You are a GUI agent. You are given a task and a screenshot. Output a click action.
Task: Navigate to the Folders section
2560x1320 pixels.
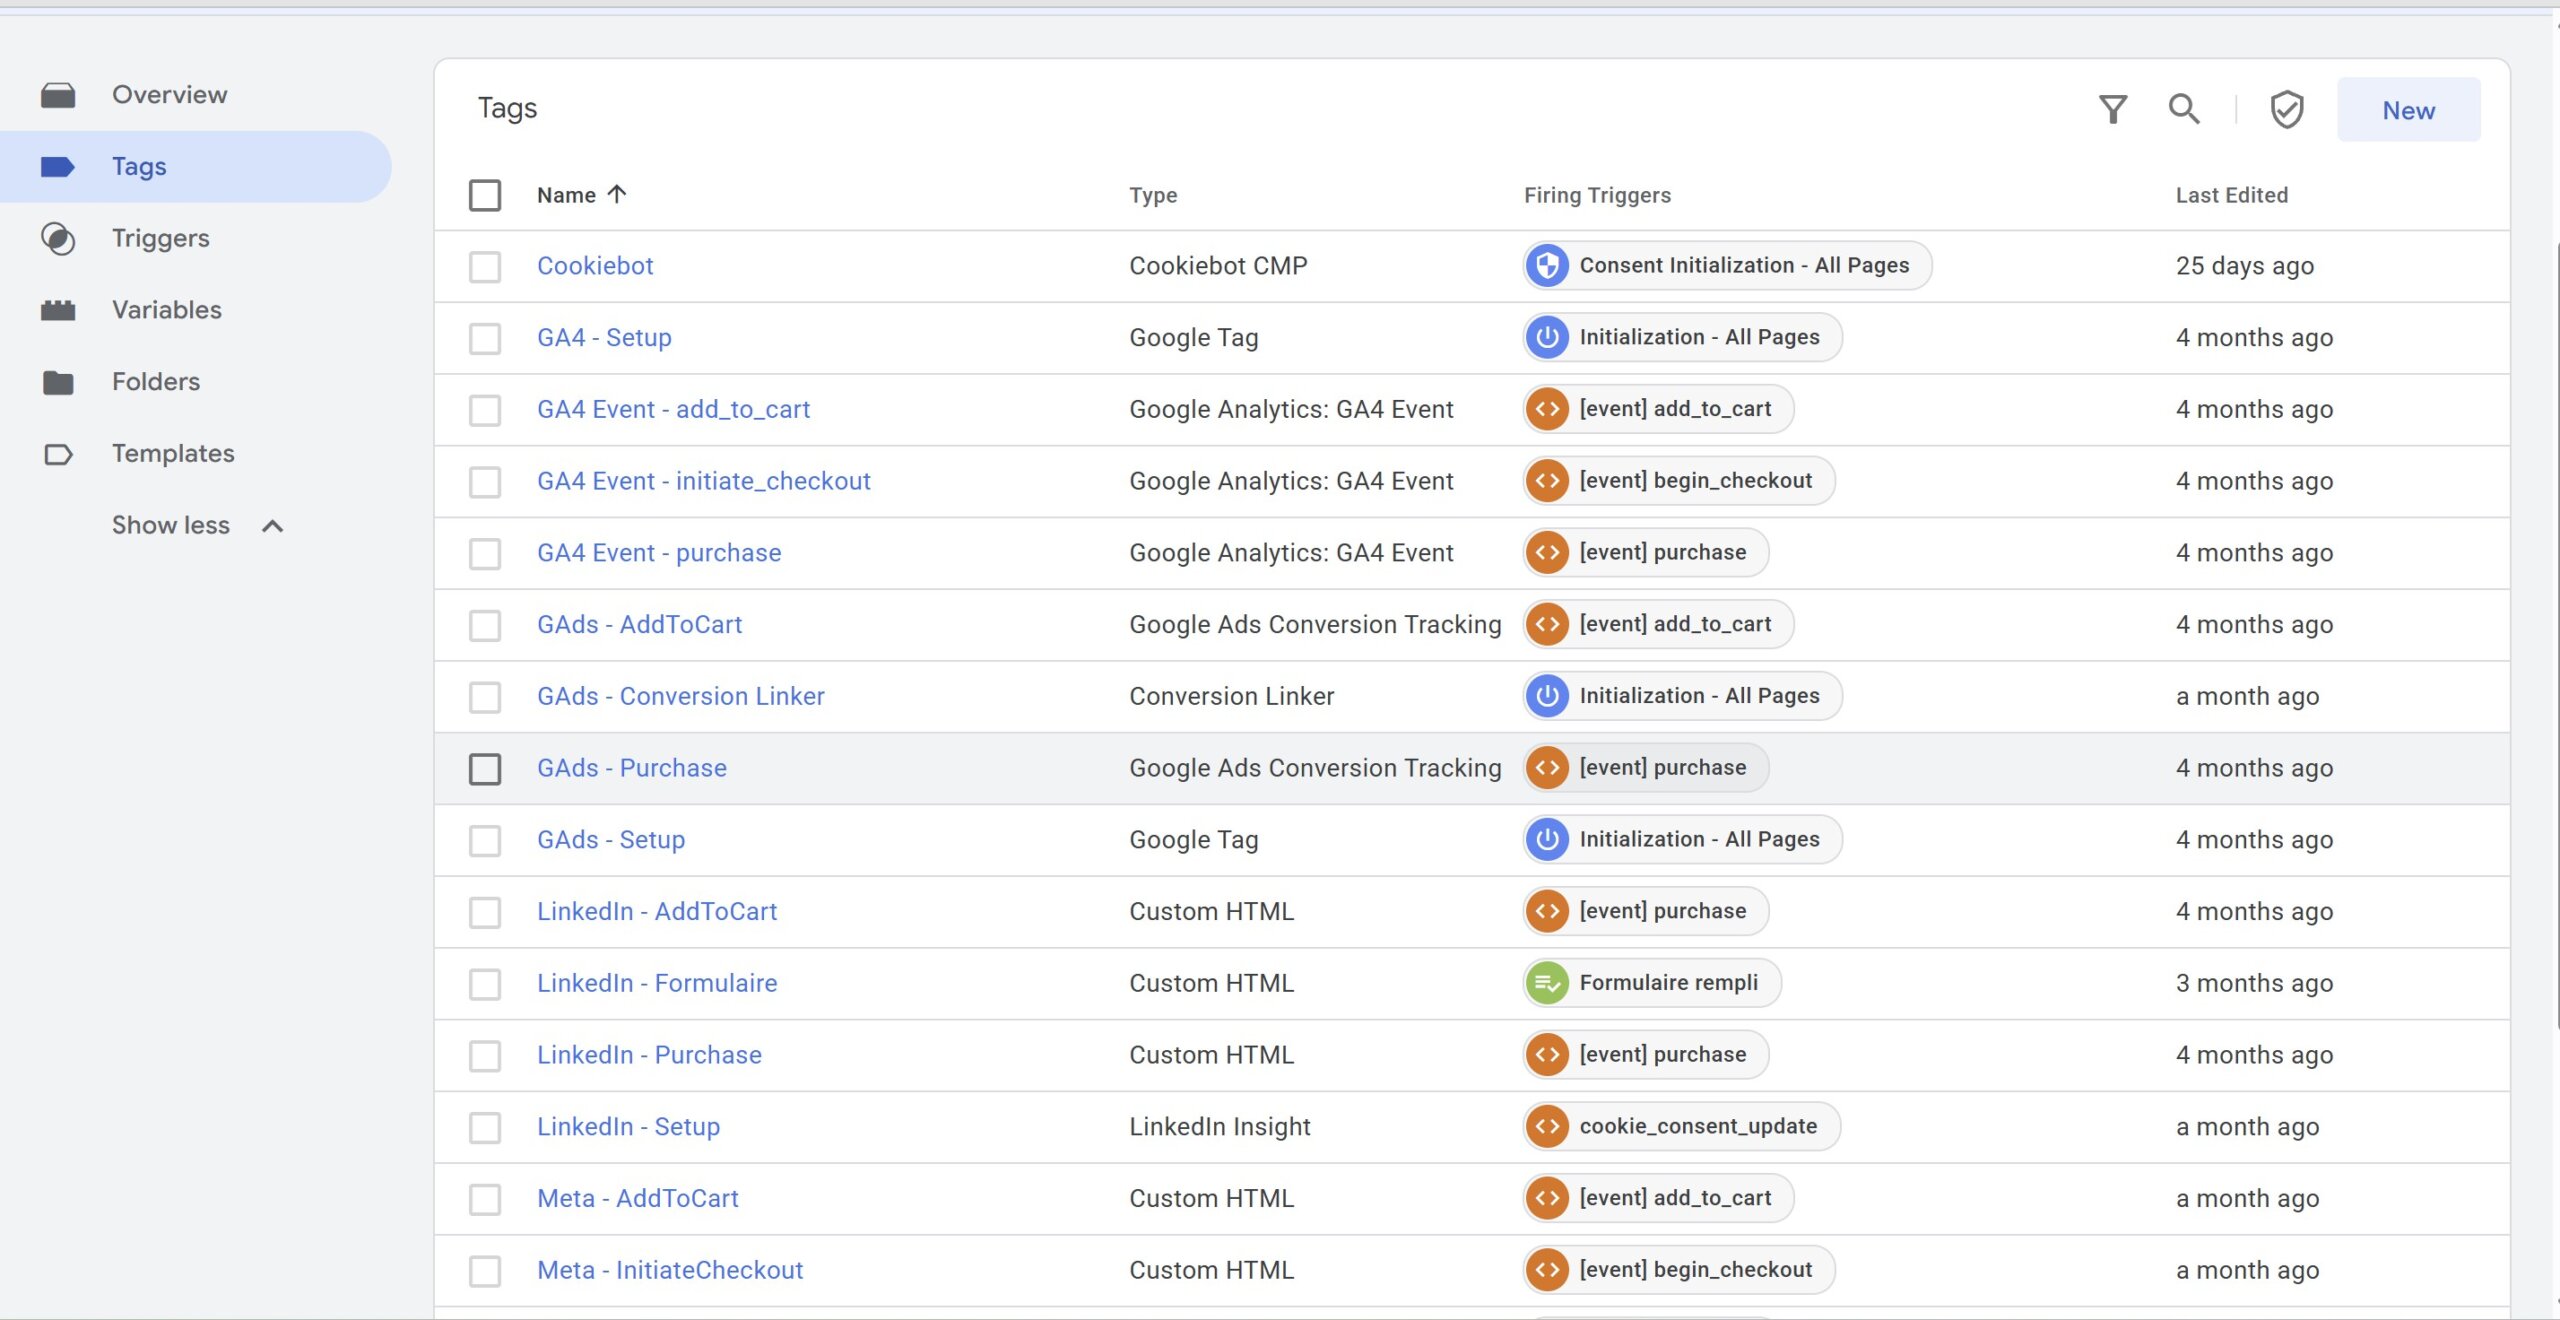pyautogui.click(x=156, y=382)
